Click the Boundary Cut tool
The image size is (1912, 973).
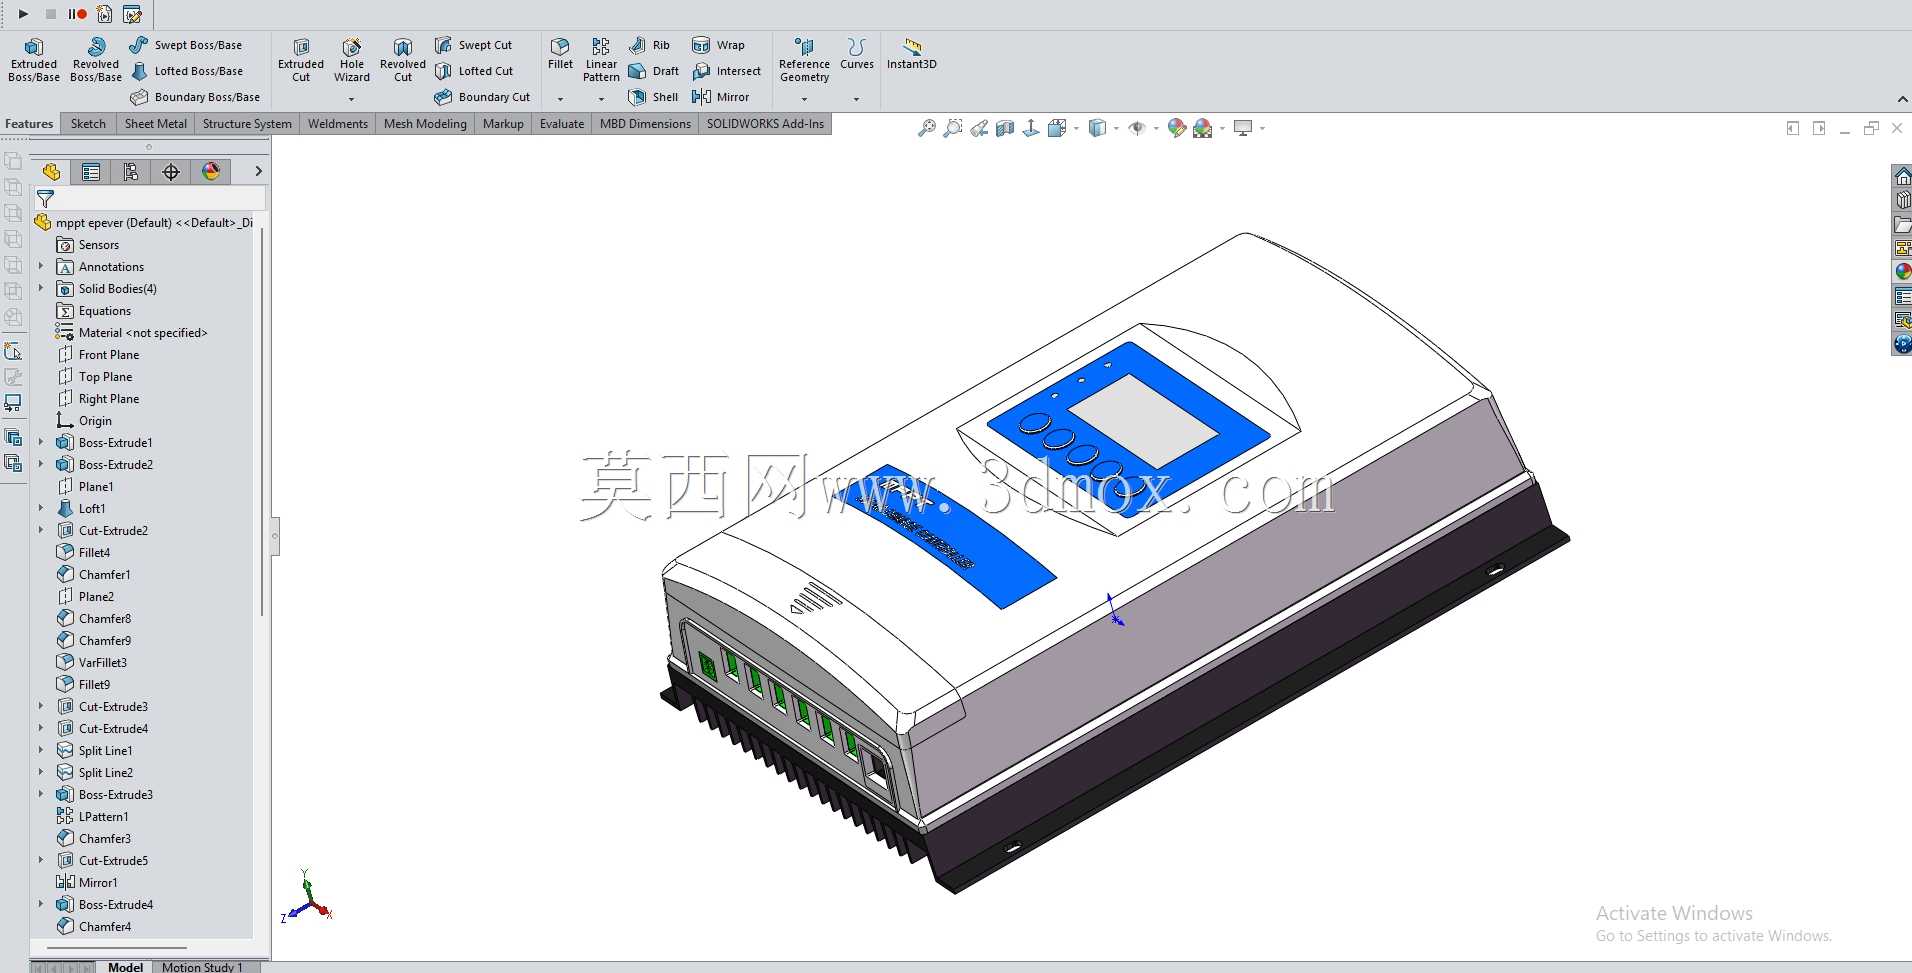[x=483, y=97]
